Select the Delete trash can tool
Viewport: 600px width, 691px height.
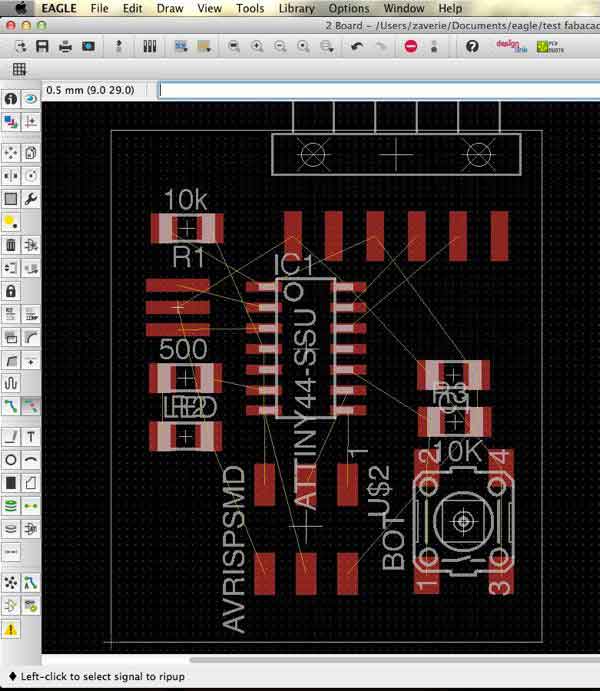pyautogui.click(x=11, y=245)
